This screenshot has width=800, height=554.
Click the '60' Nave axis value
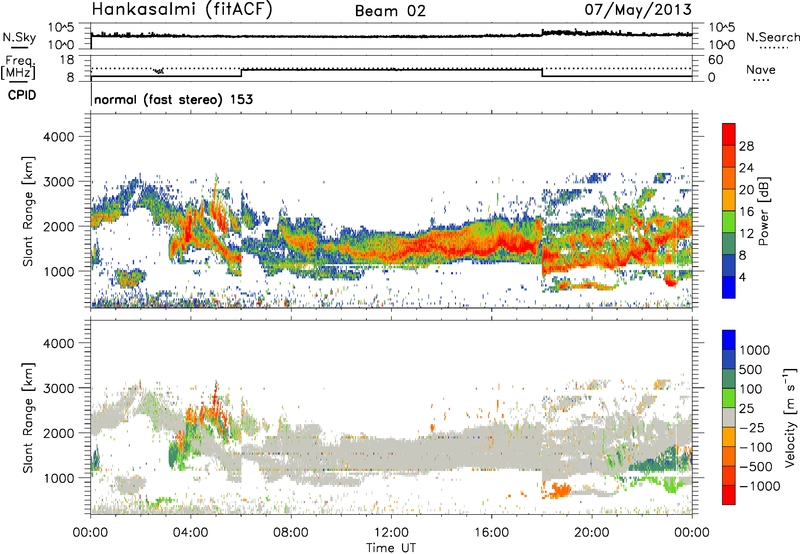pos(715,60)
